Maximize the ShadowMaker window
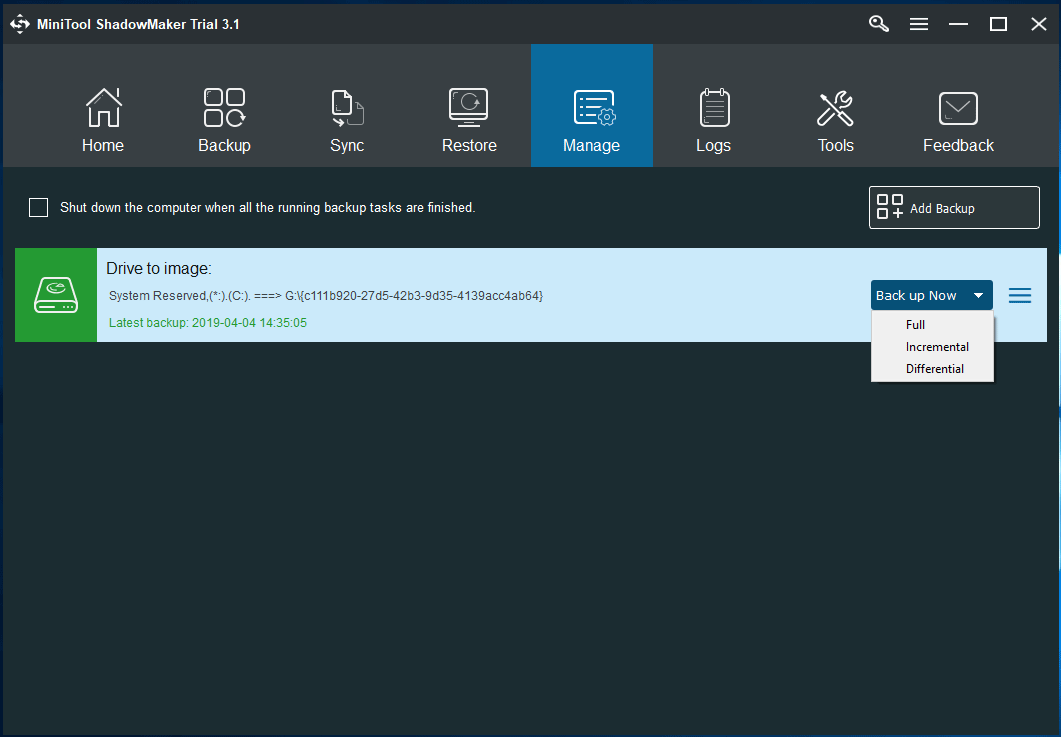 [x=998, y=24]
